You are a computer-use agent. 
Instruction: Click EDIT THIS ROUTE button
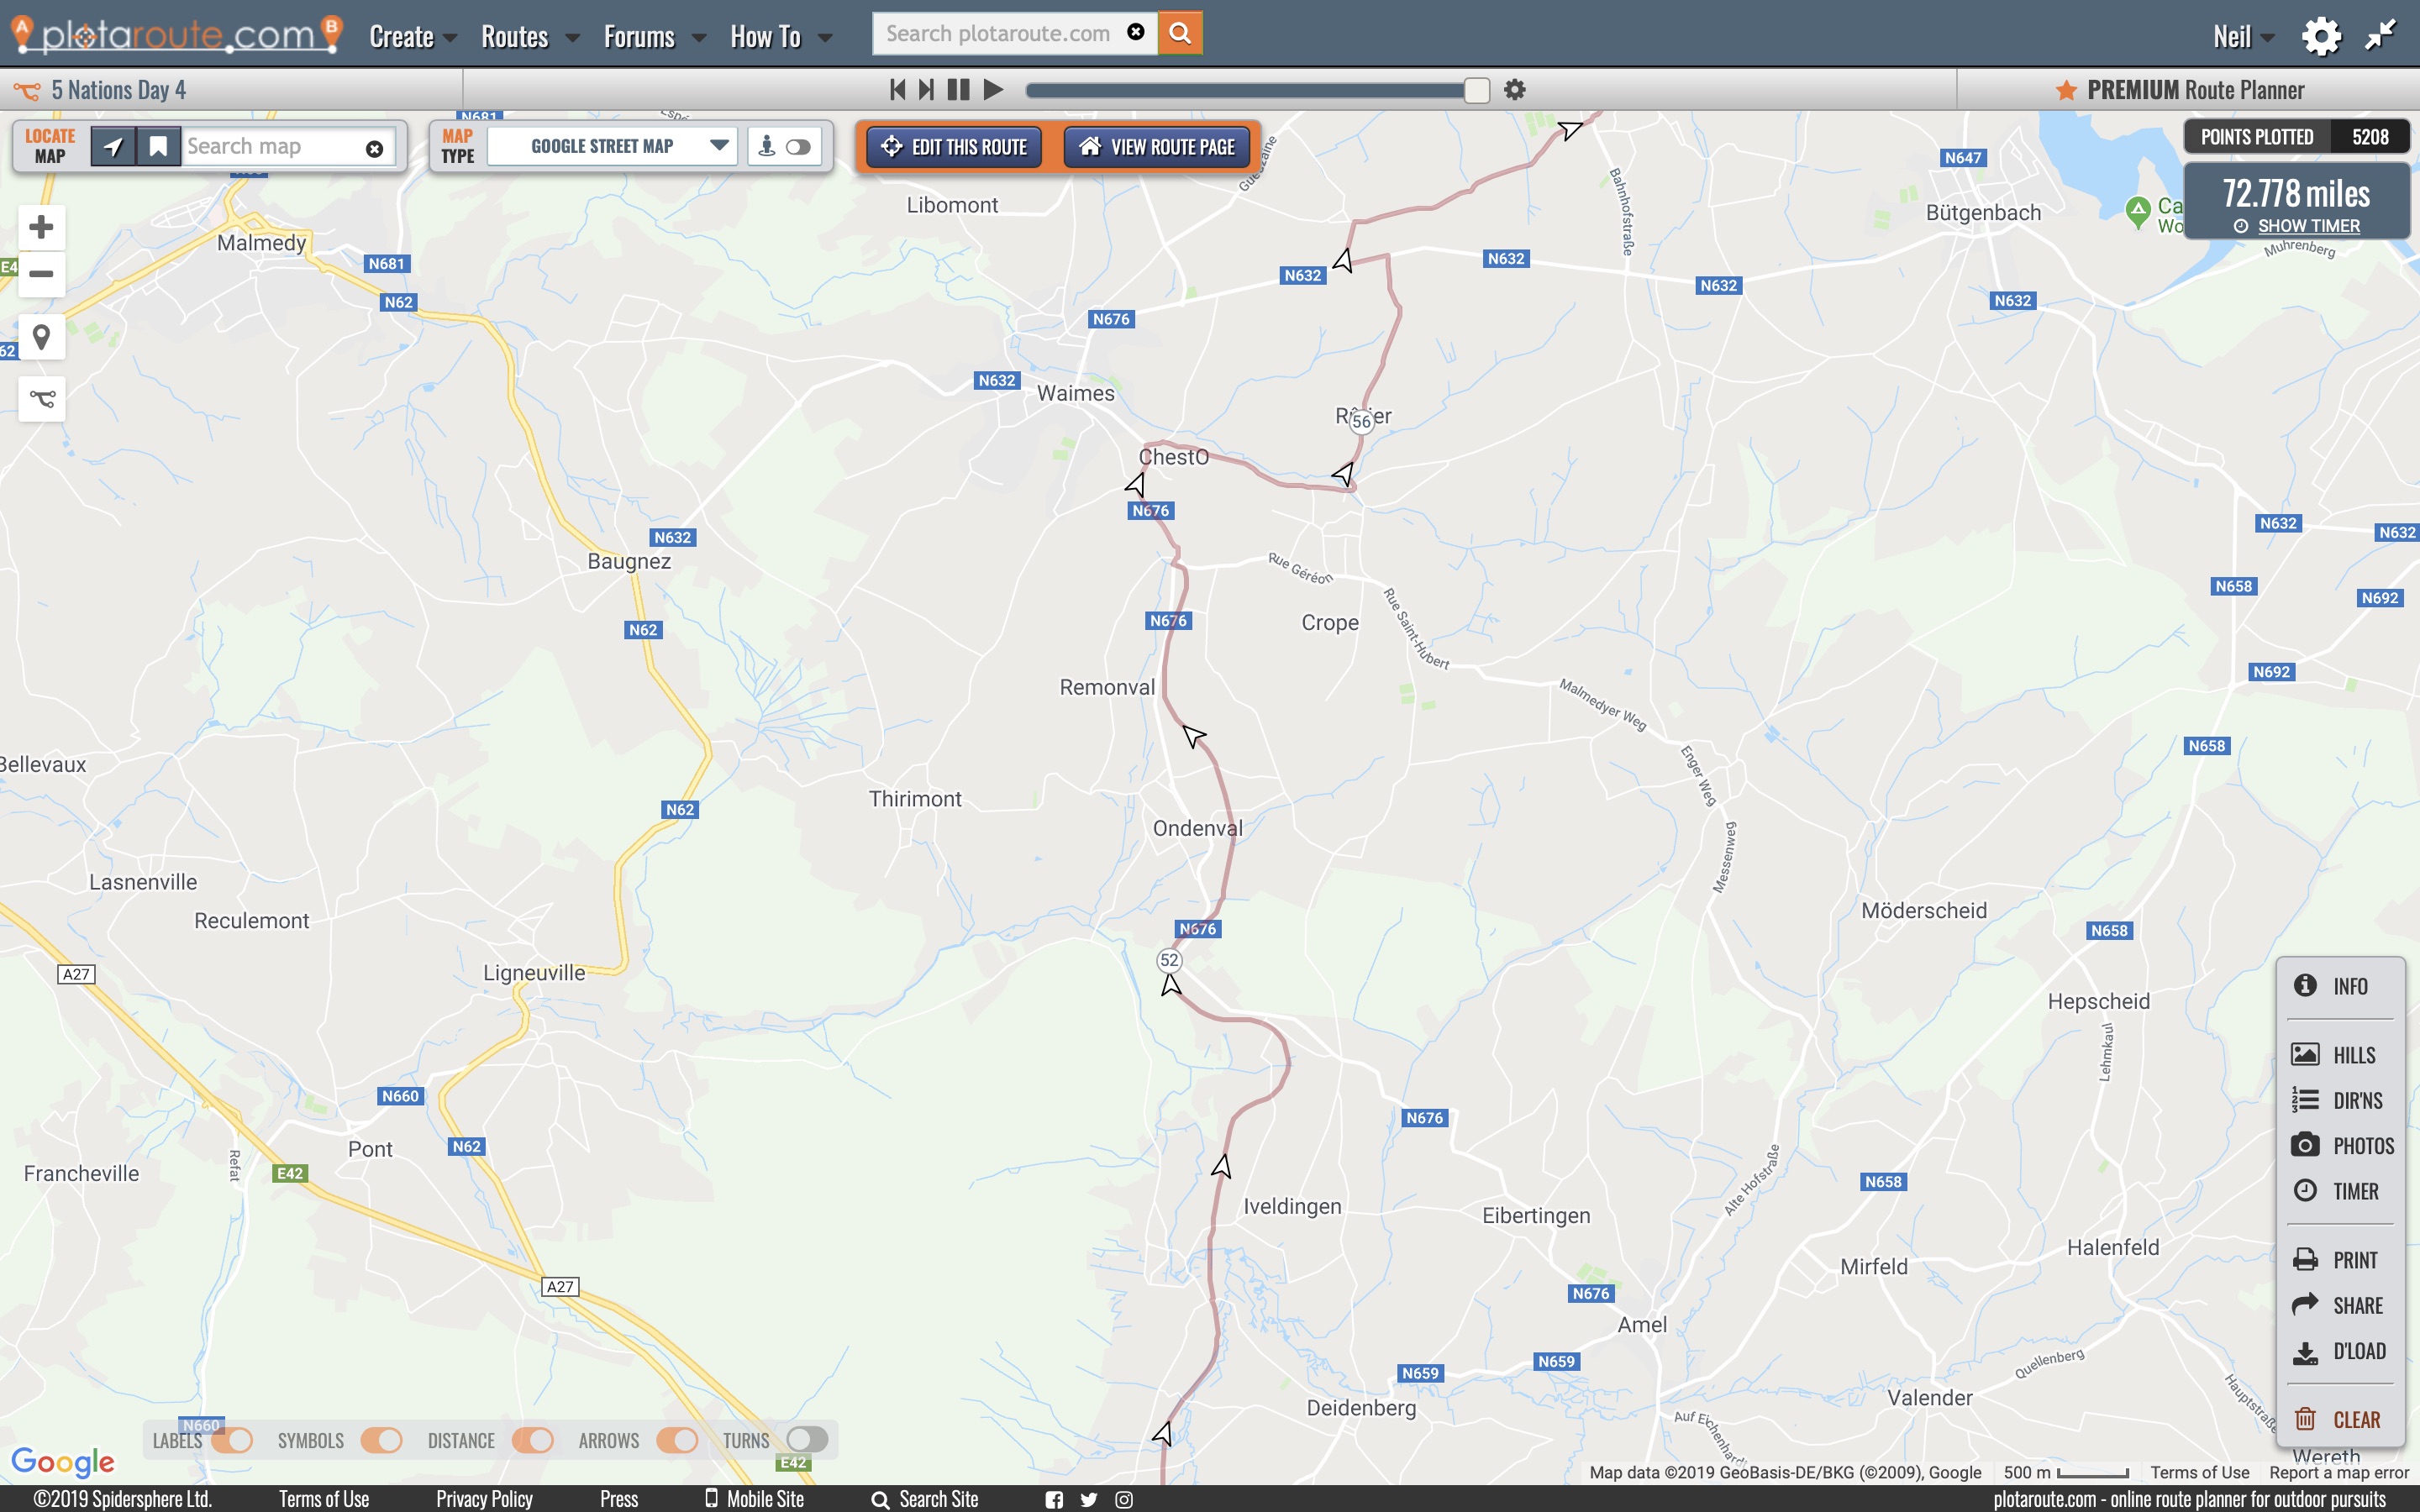click(x=954, y=147)
